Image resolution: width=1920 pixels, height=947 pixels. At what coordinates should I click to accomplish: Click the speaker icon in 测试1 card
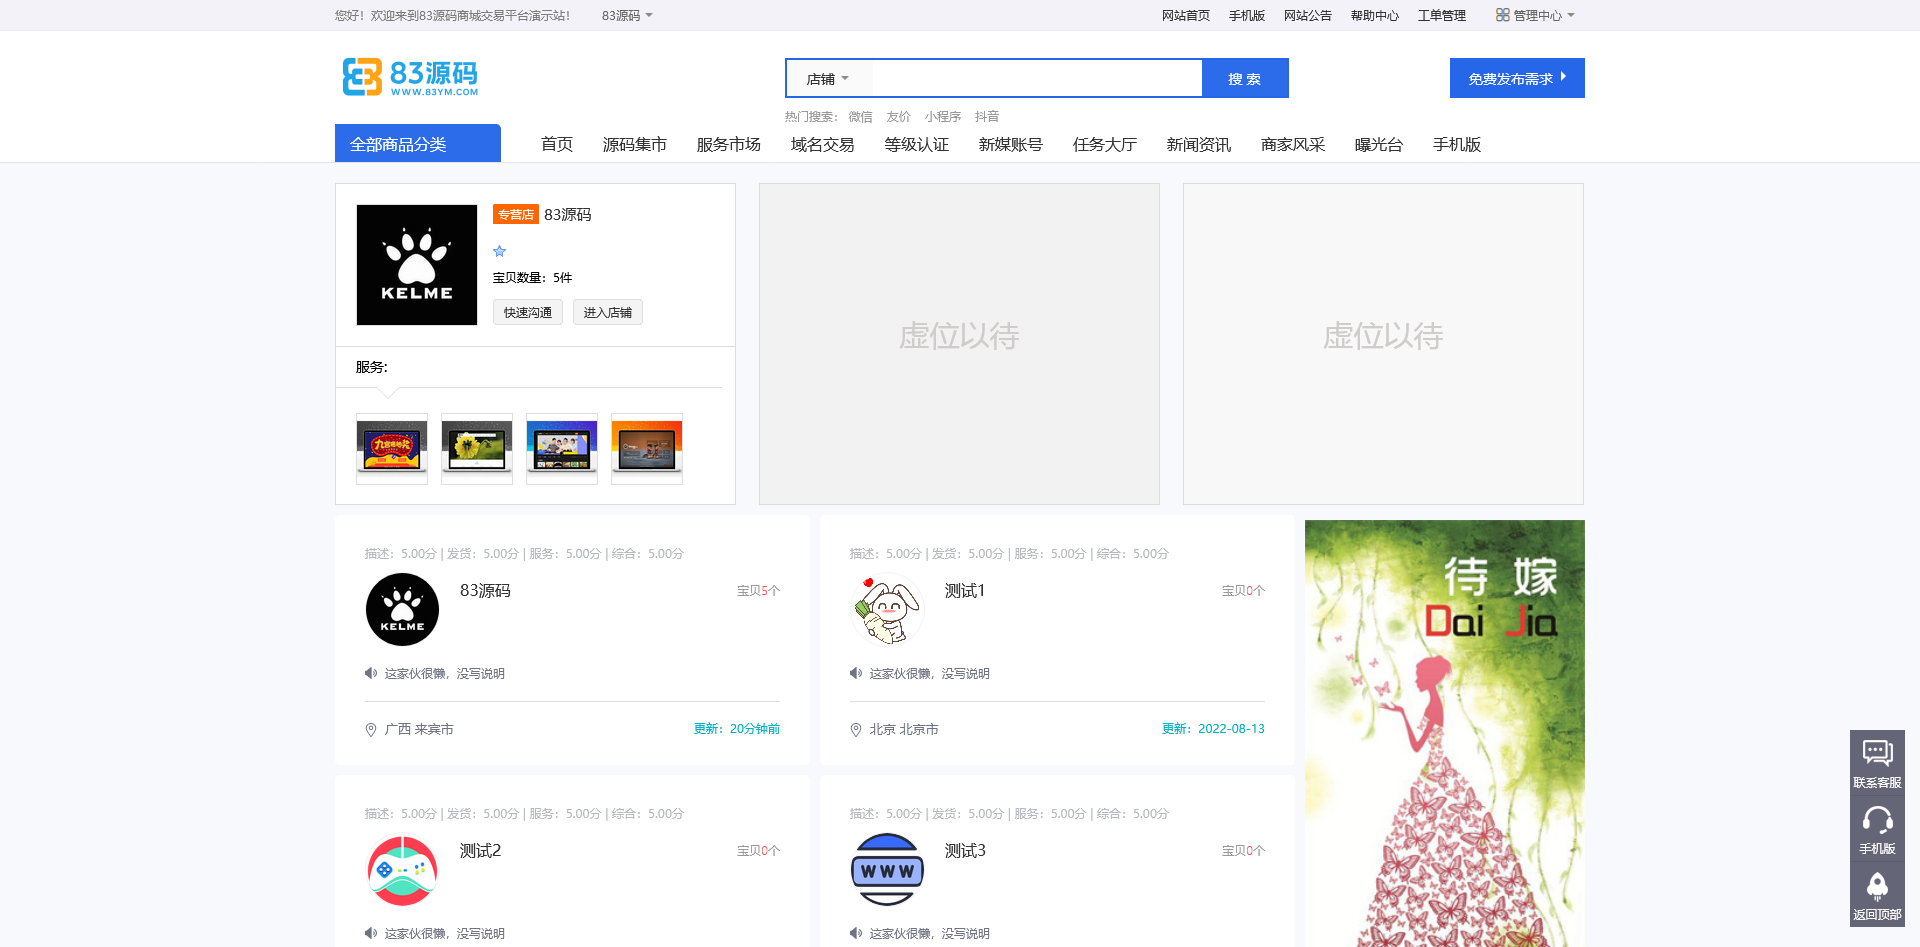click(856, 673)
